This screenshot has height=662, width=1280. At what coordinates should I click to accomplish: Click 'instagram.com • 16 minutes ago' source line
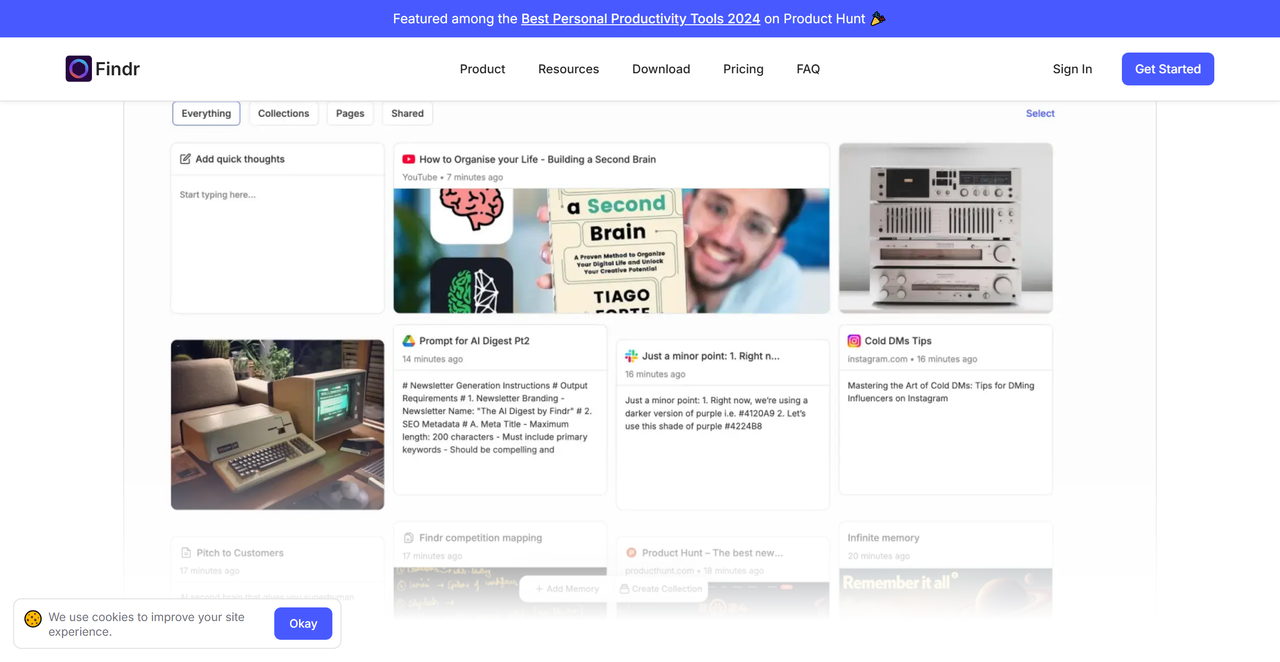[x=912, y=359]
